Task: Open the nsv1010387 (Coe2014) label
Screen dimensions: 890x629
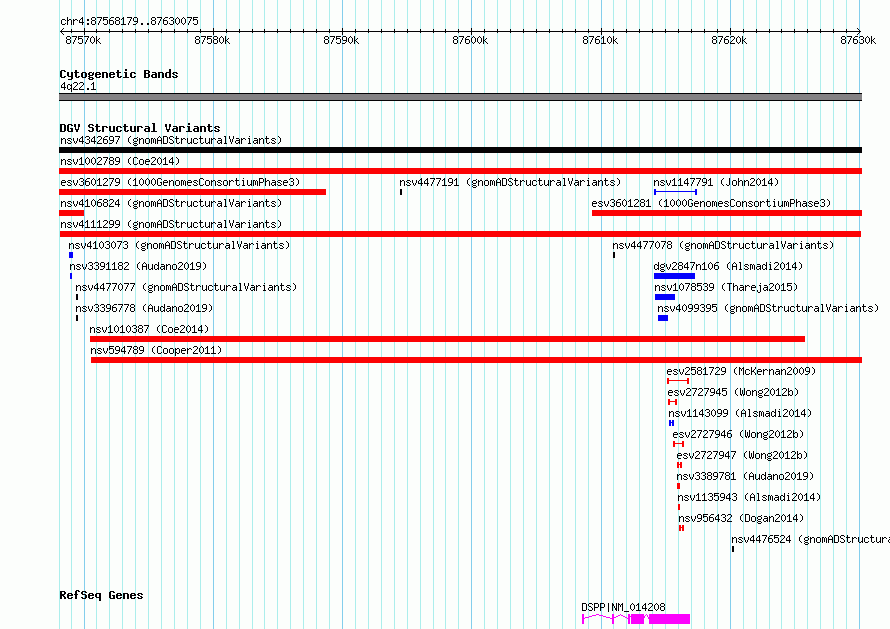Action: point(149,329)
